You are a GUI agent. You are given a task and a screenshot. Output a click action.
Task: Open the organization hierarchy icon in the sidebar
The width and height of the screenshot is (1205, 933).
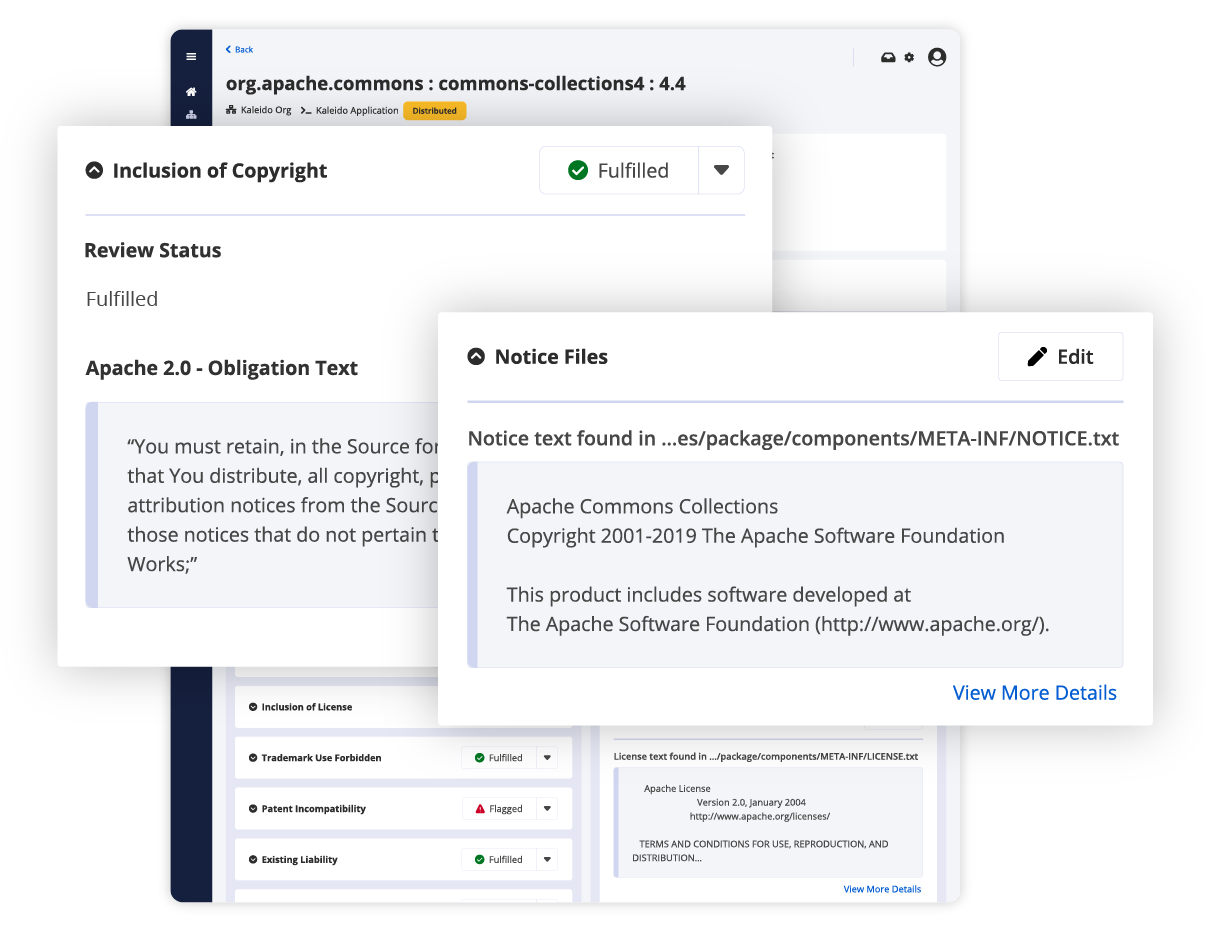click(191, 115)
